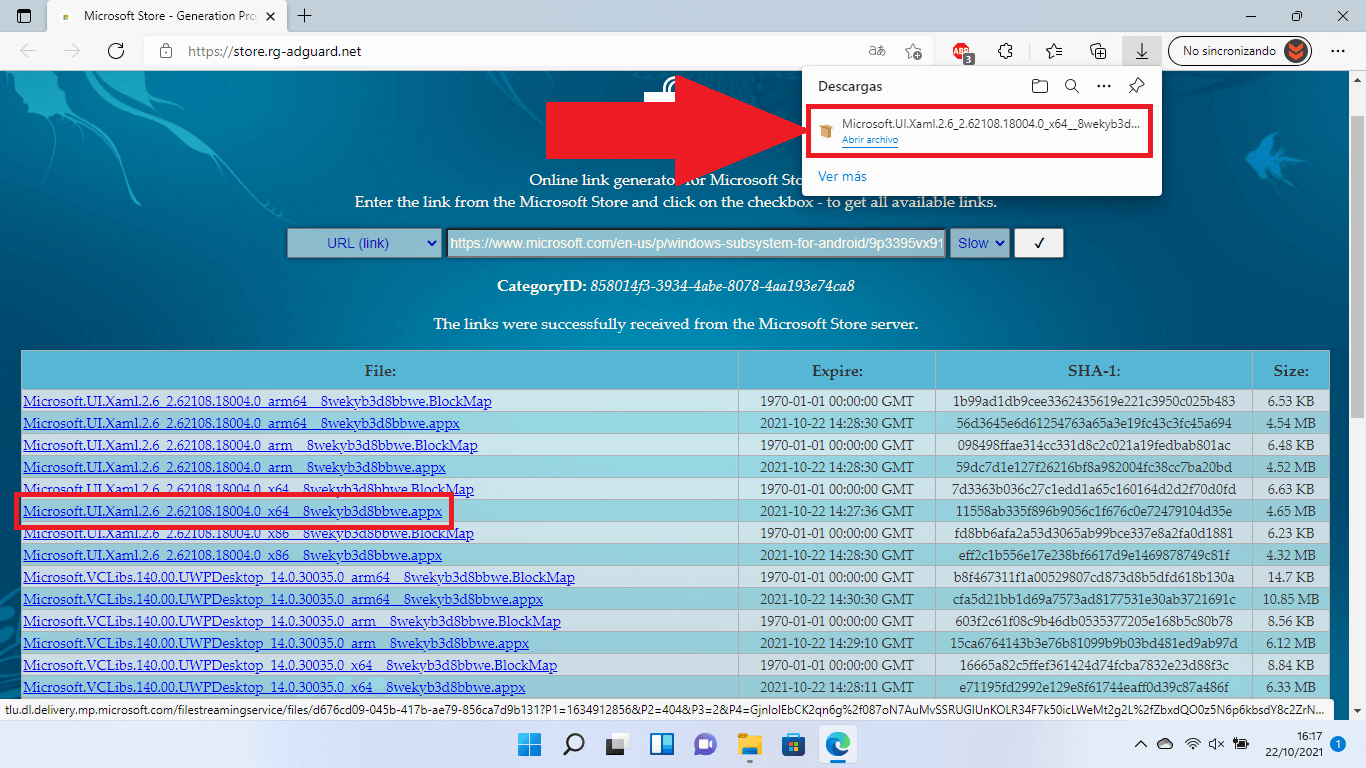Search downloads with the magnifier icon
Screen dimensions: 1366x768
tap(1072, 87)
